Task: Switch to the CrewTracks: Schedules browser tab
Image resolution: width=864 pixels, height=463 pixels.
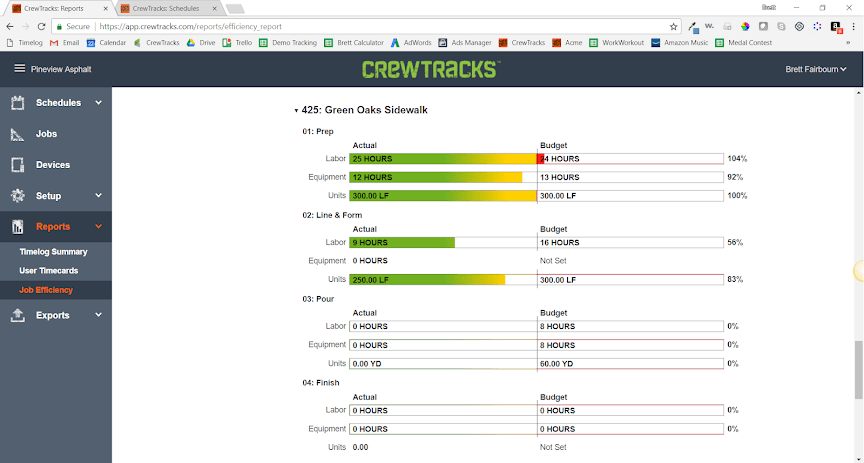Action: pyautogui.click(x=164, y=8)
